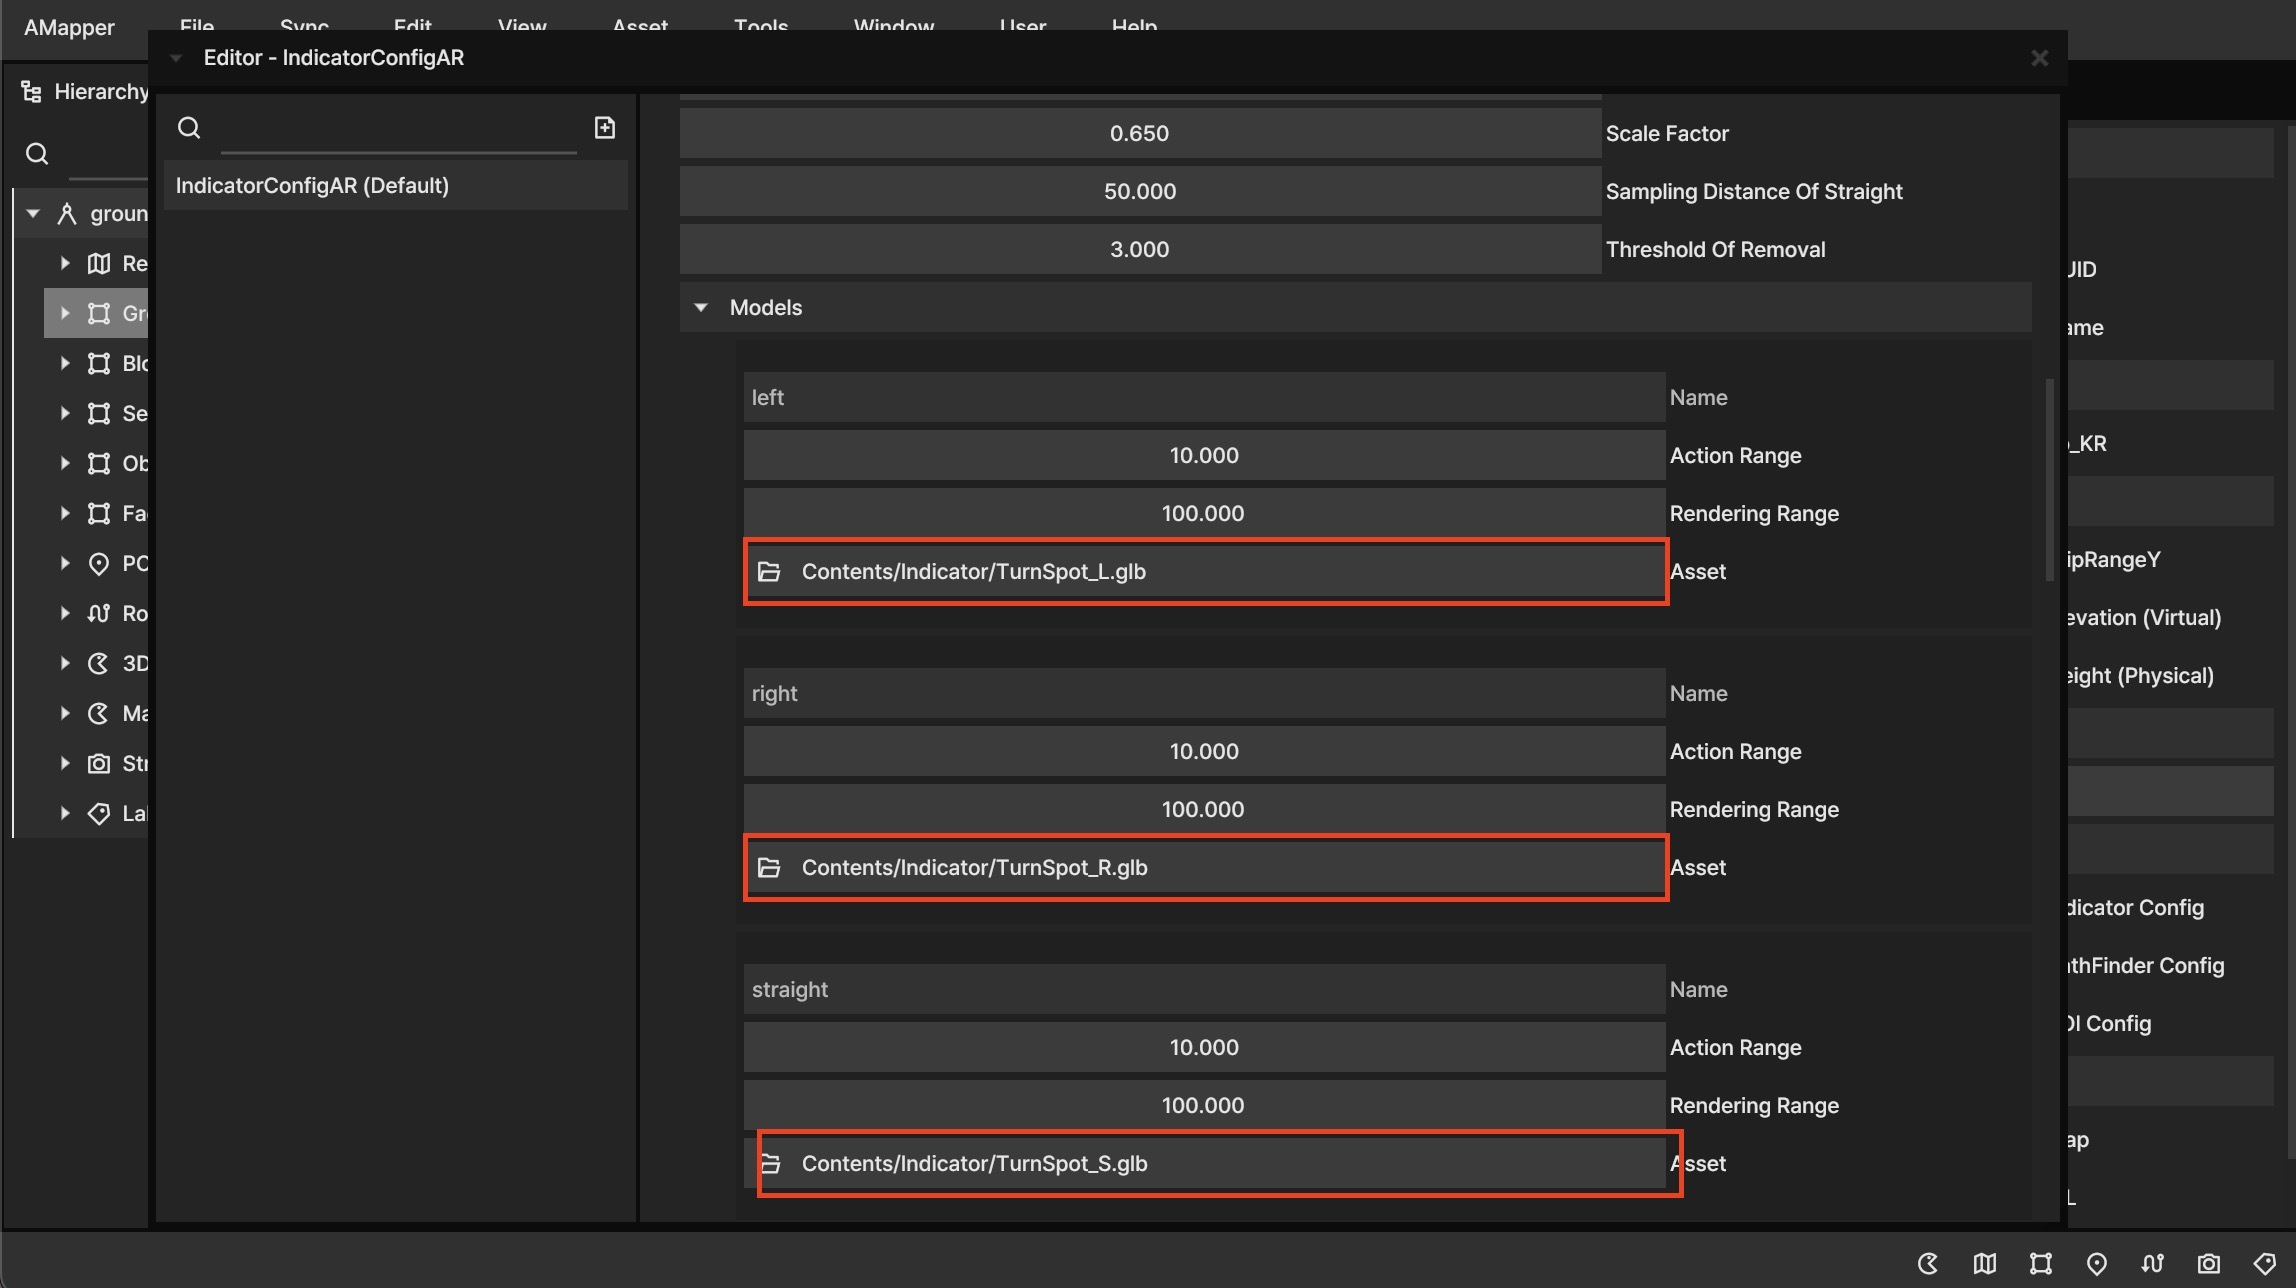Click the location pin icon in bottom bar
This screenshot has height=1288, width=2296.
[2097, 1264]
